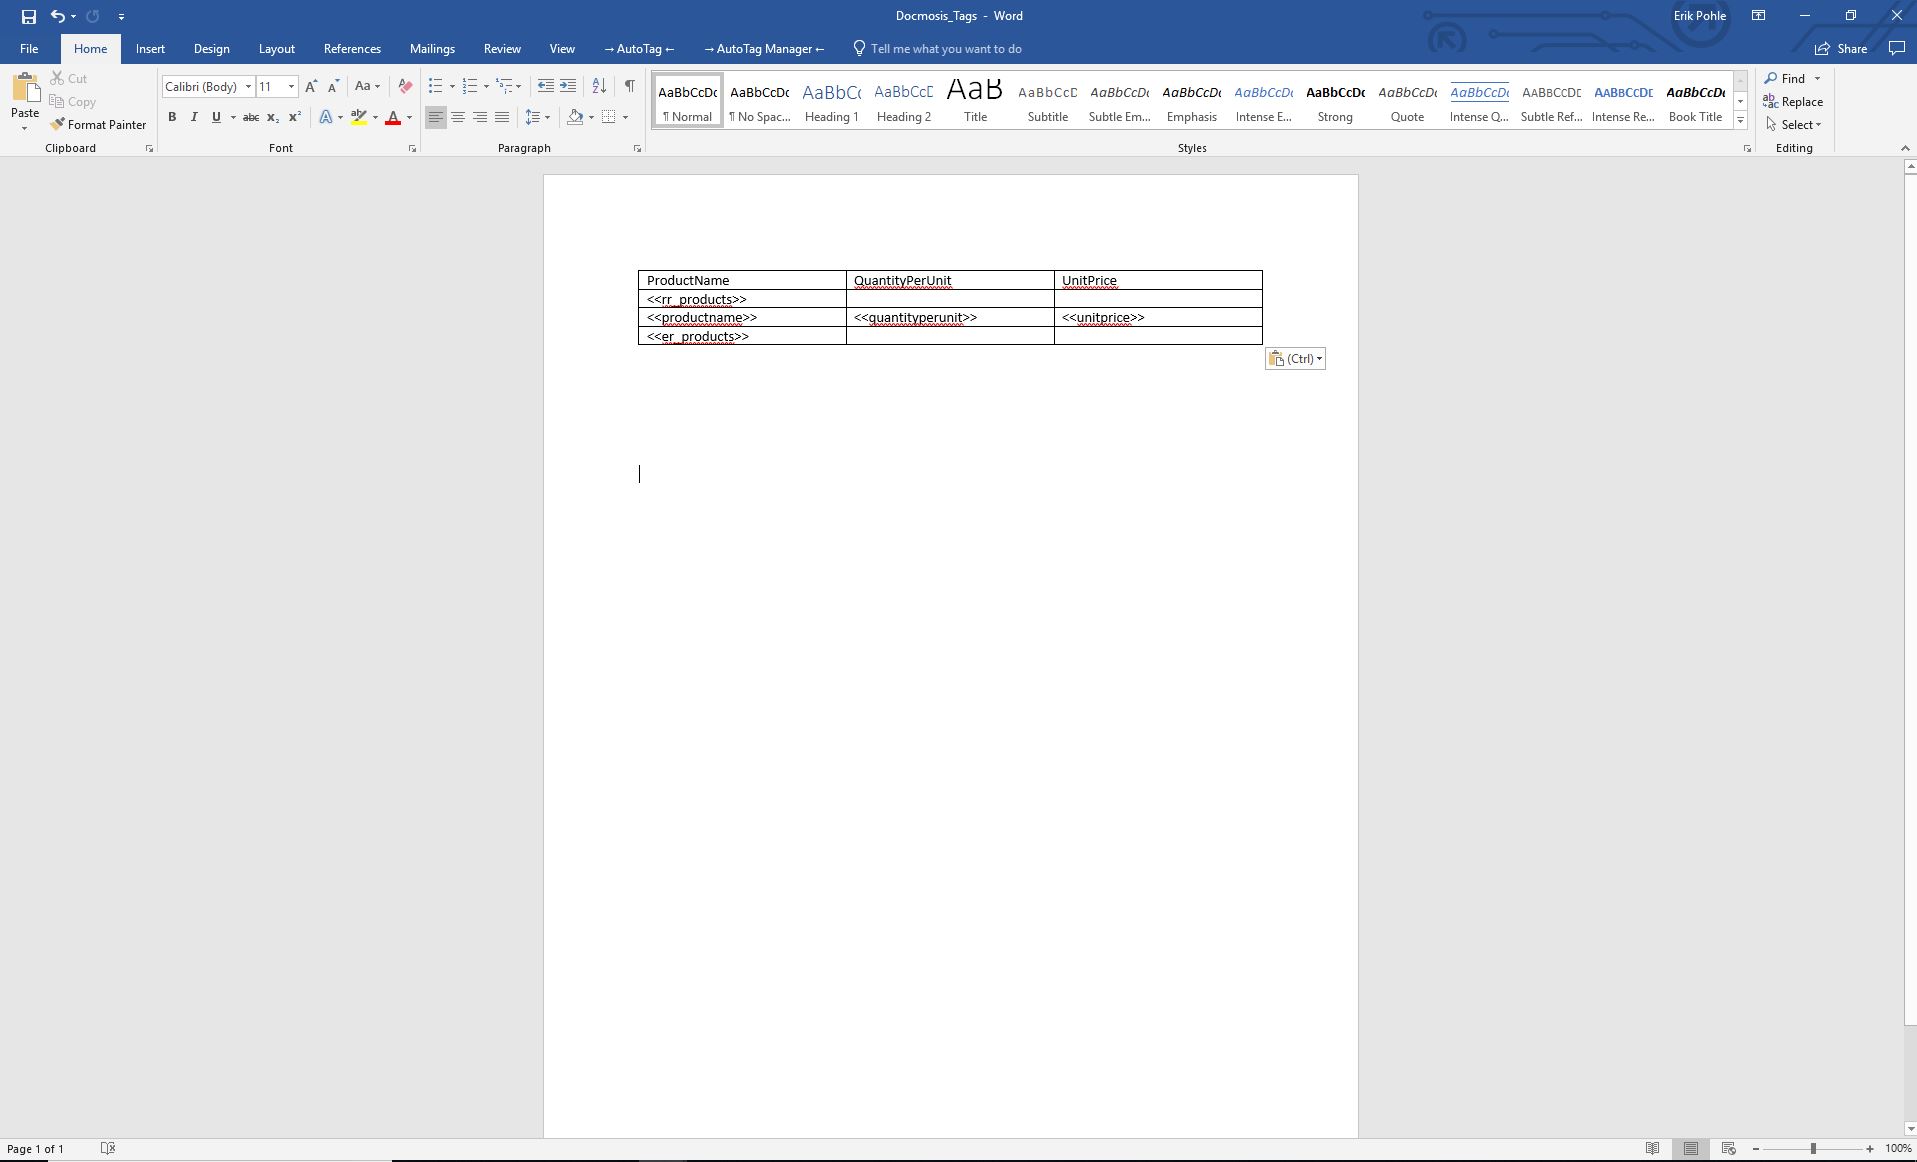The width and height of the screenshot is (1917, 1162).
Task: Switch to the Mailings tab
Action: [x=432, y=49]
